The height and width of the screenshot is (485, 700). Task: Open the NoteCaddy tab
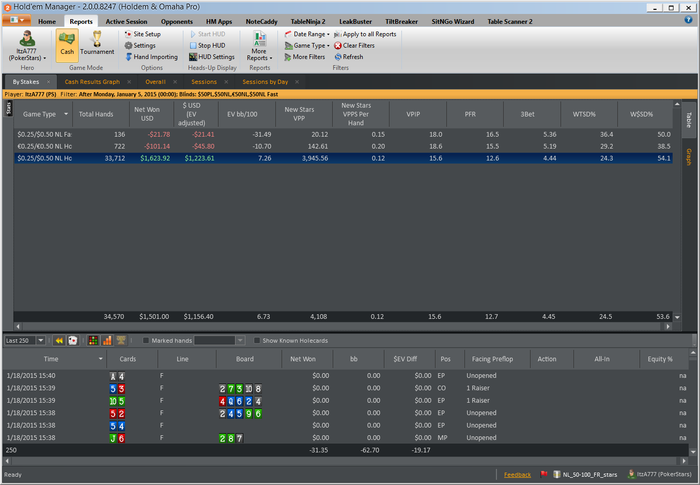click(x=262, y=21)
